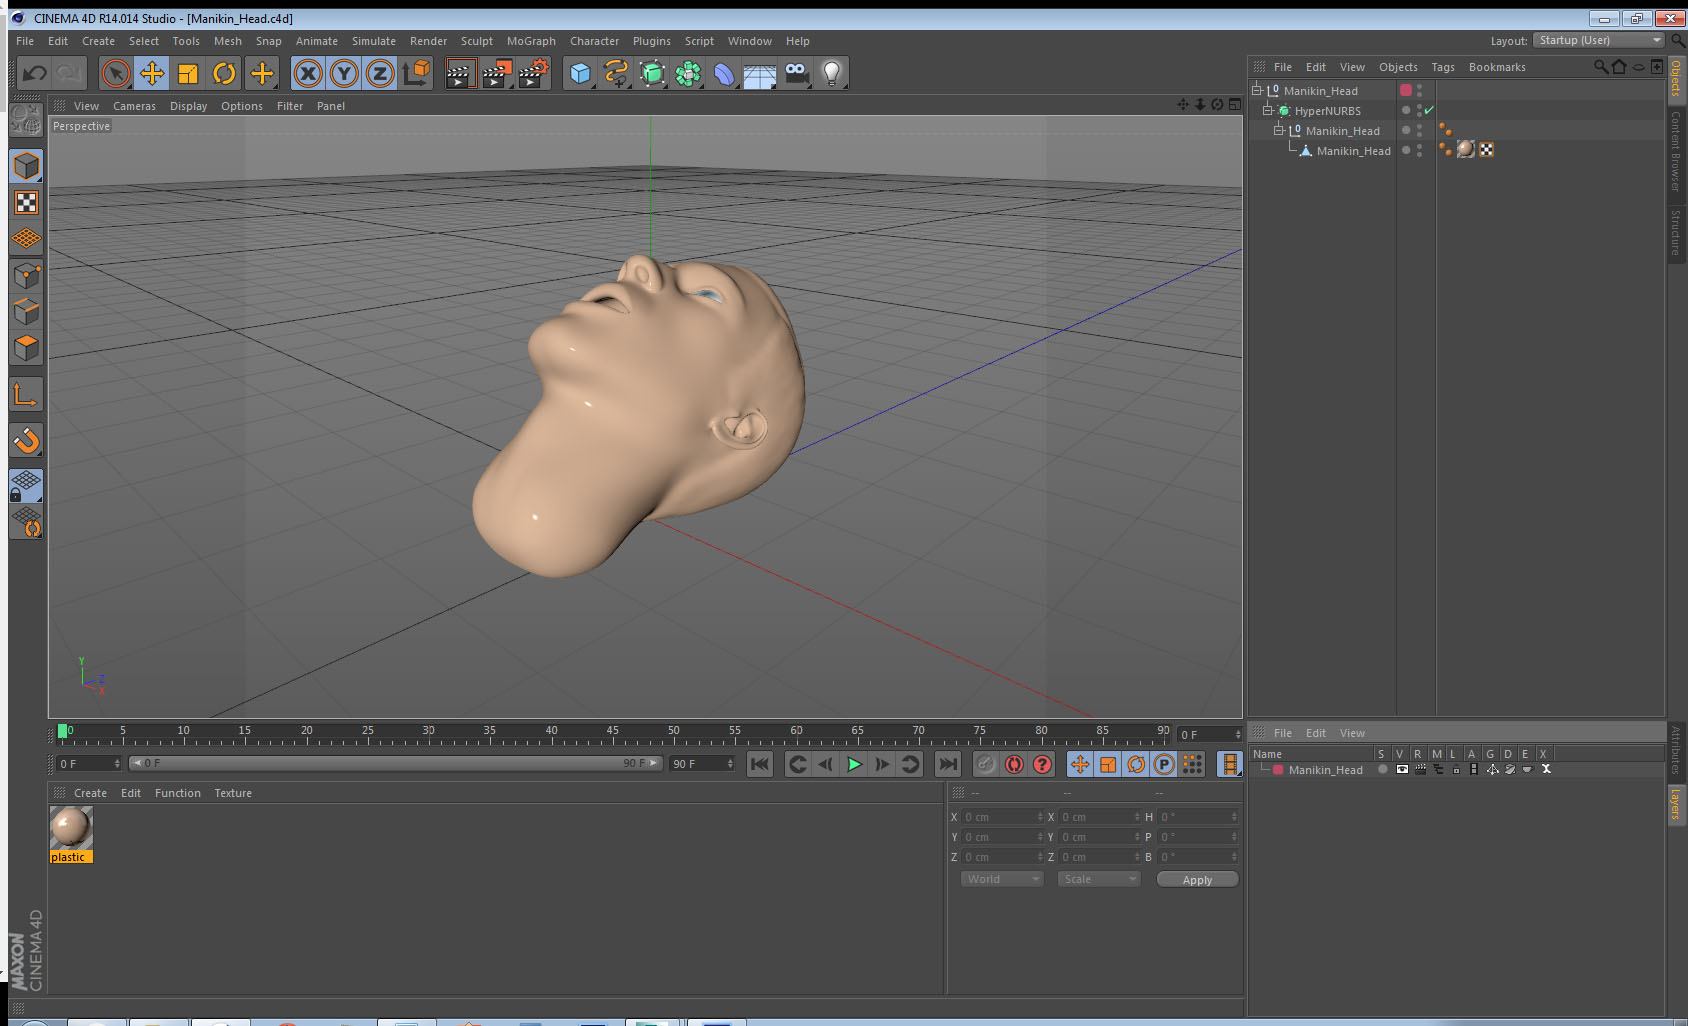Collapse the nested Manikin_Head null node

click(1278, 130)
